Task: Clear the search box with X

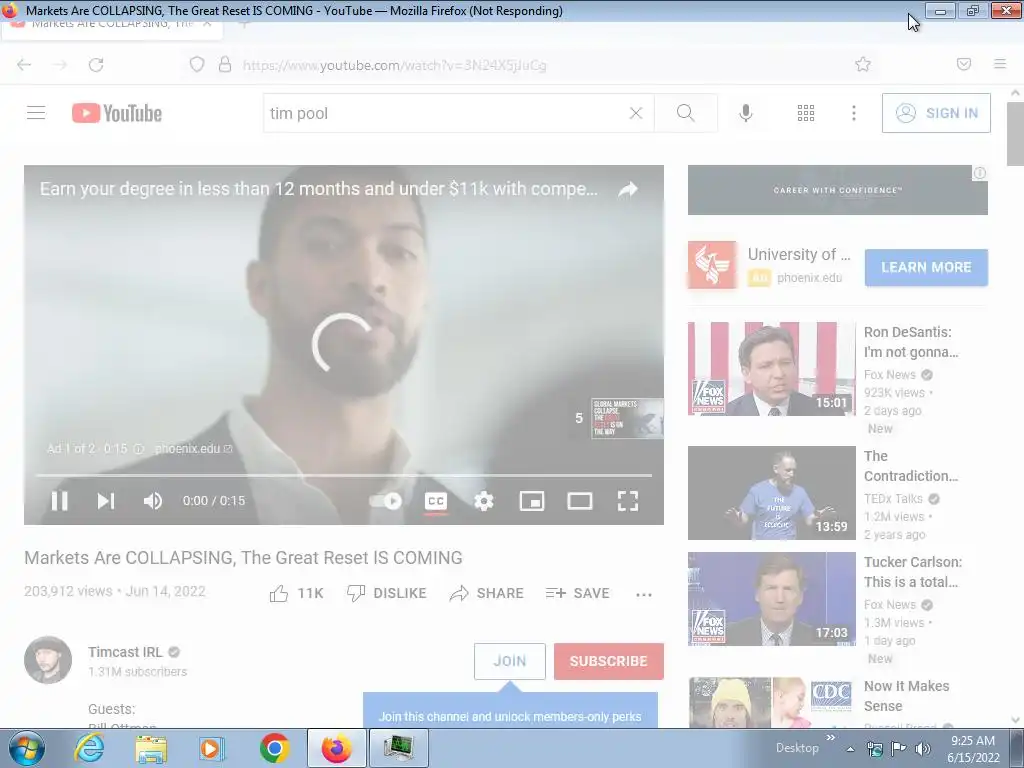Action: (x=635, y=113)
